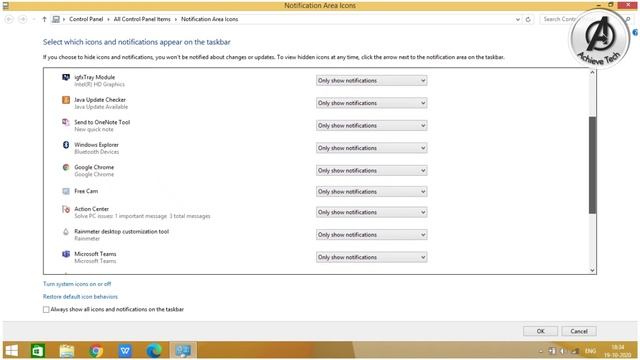The image size is (640, 360).
Task: Refresh the address bar location
Action: point(528,19)
